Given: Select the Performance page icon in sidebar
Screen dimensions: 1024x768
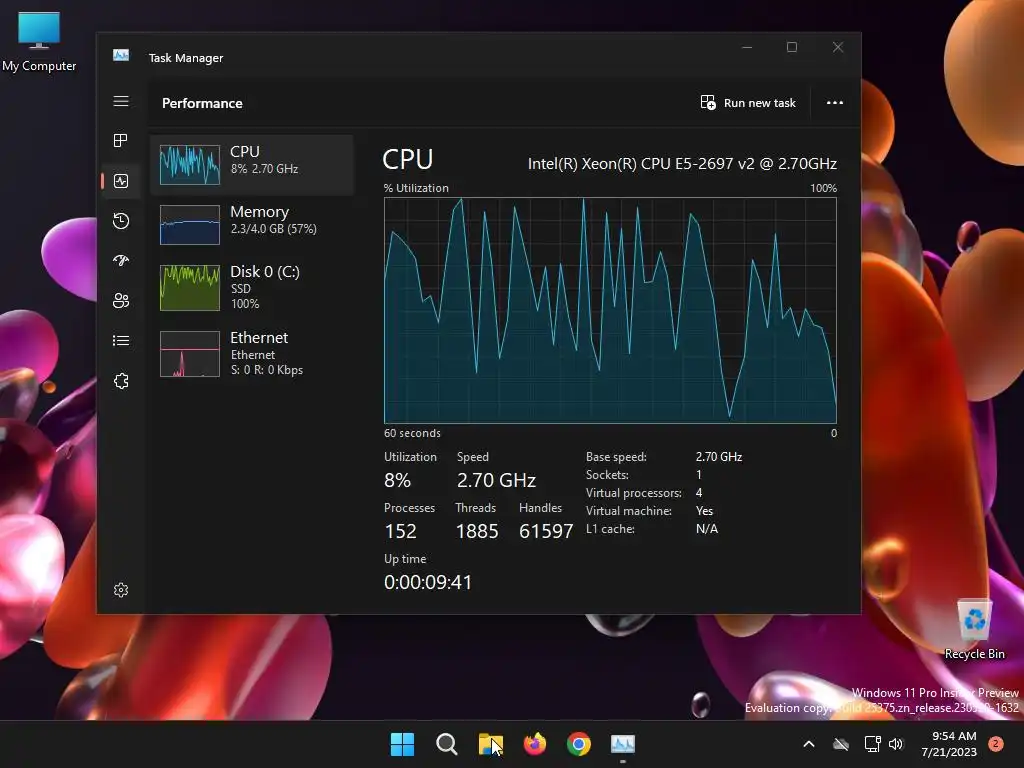Looking at the screenshot, I should tap(121, 181).
